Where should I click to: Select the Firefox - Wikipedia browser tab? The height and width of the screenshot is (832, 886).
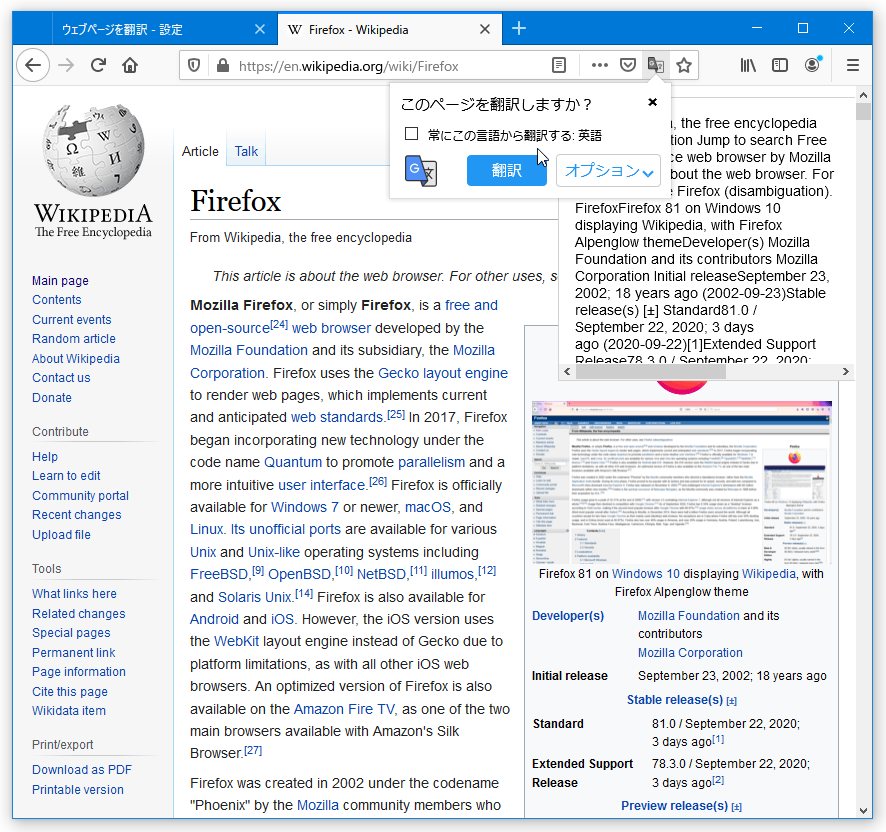(390, 29)
